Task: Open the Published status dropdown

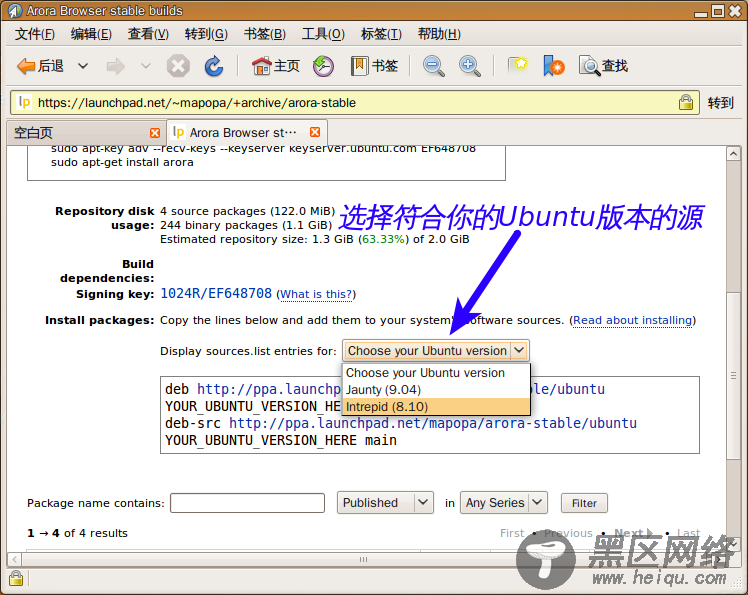Action: [x=385, y=503]
